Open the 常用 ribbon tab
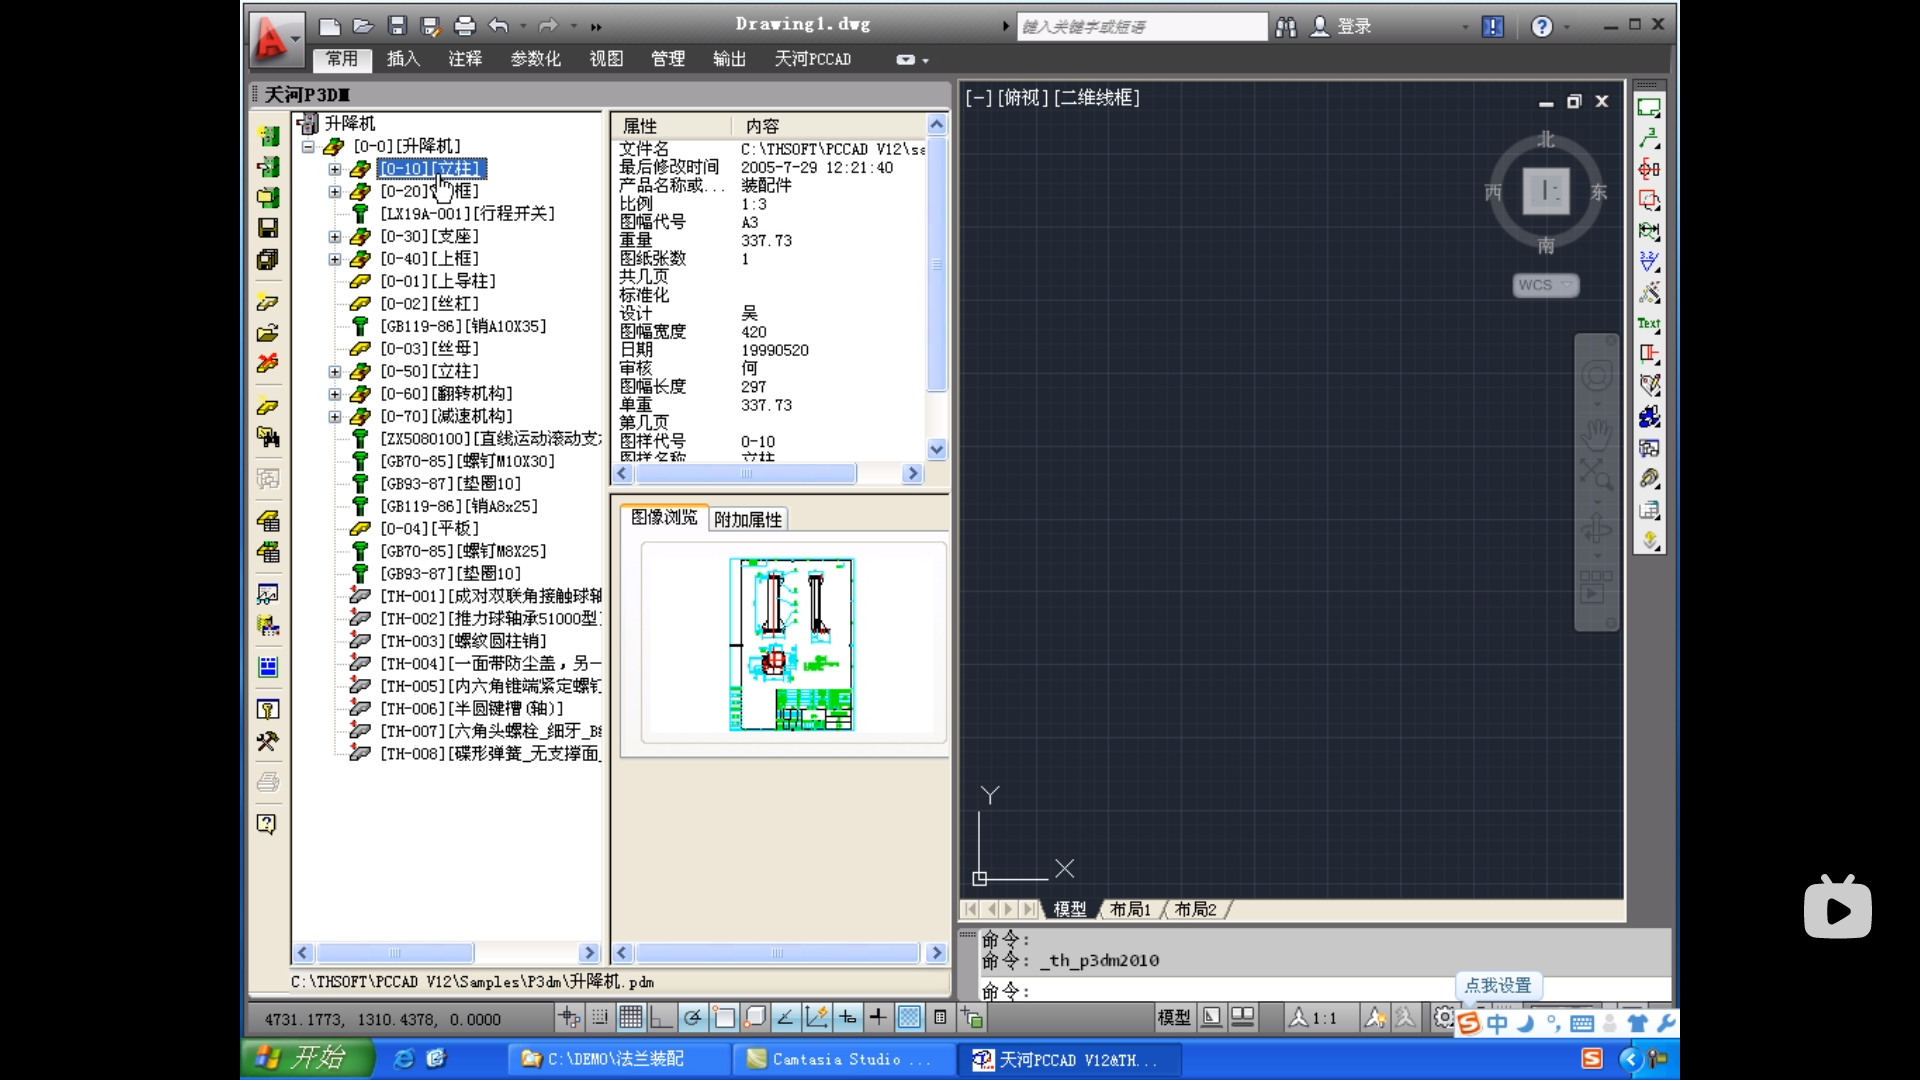Viewport: 1921px width, 1081px height. coord(342,59)
